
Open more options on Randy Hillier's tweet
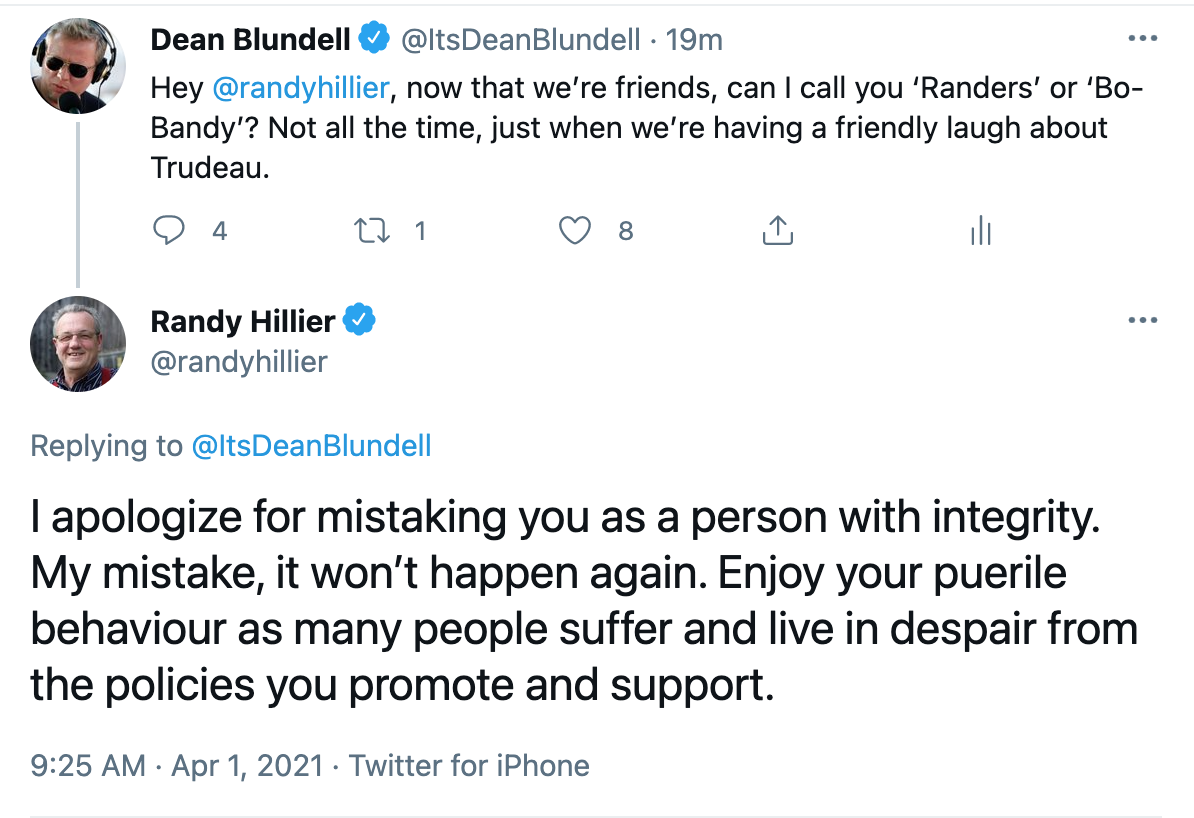[x=1143, y=320]
